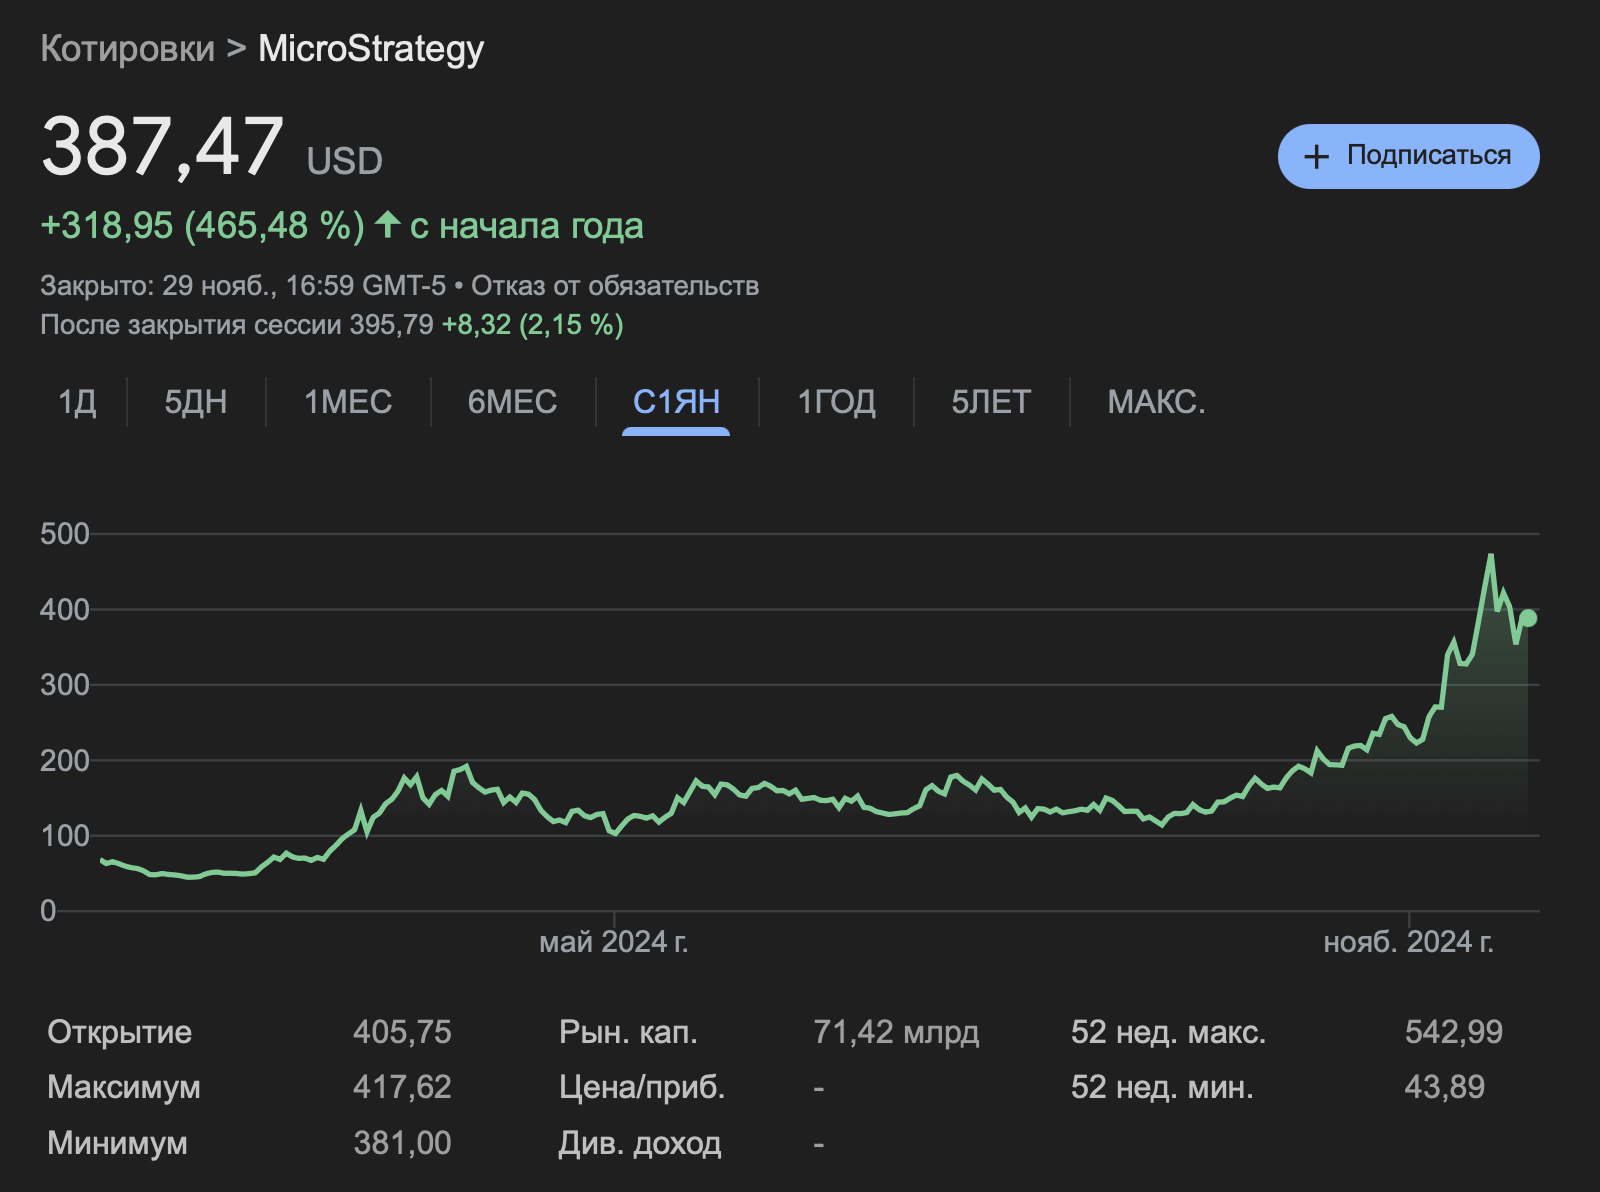Image resolution: width=1600 pixels, height=1192 pixels.
Task: Click the май 2024 г. axis label
Action: pos(614,942)
